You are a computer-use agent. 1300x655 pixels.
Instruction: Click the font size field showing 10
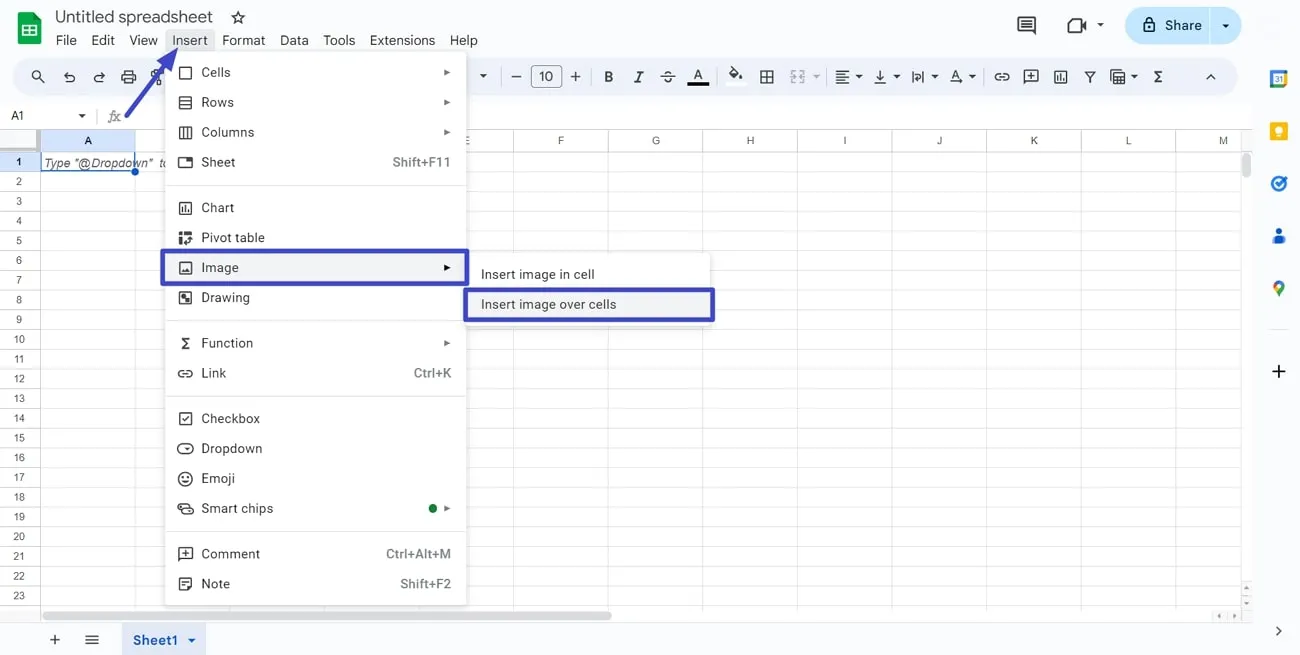(546, 76)
